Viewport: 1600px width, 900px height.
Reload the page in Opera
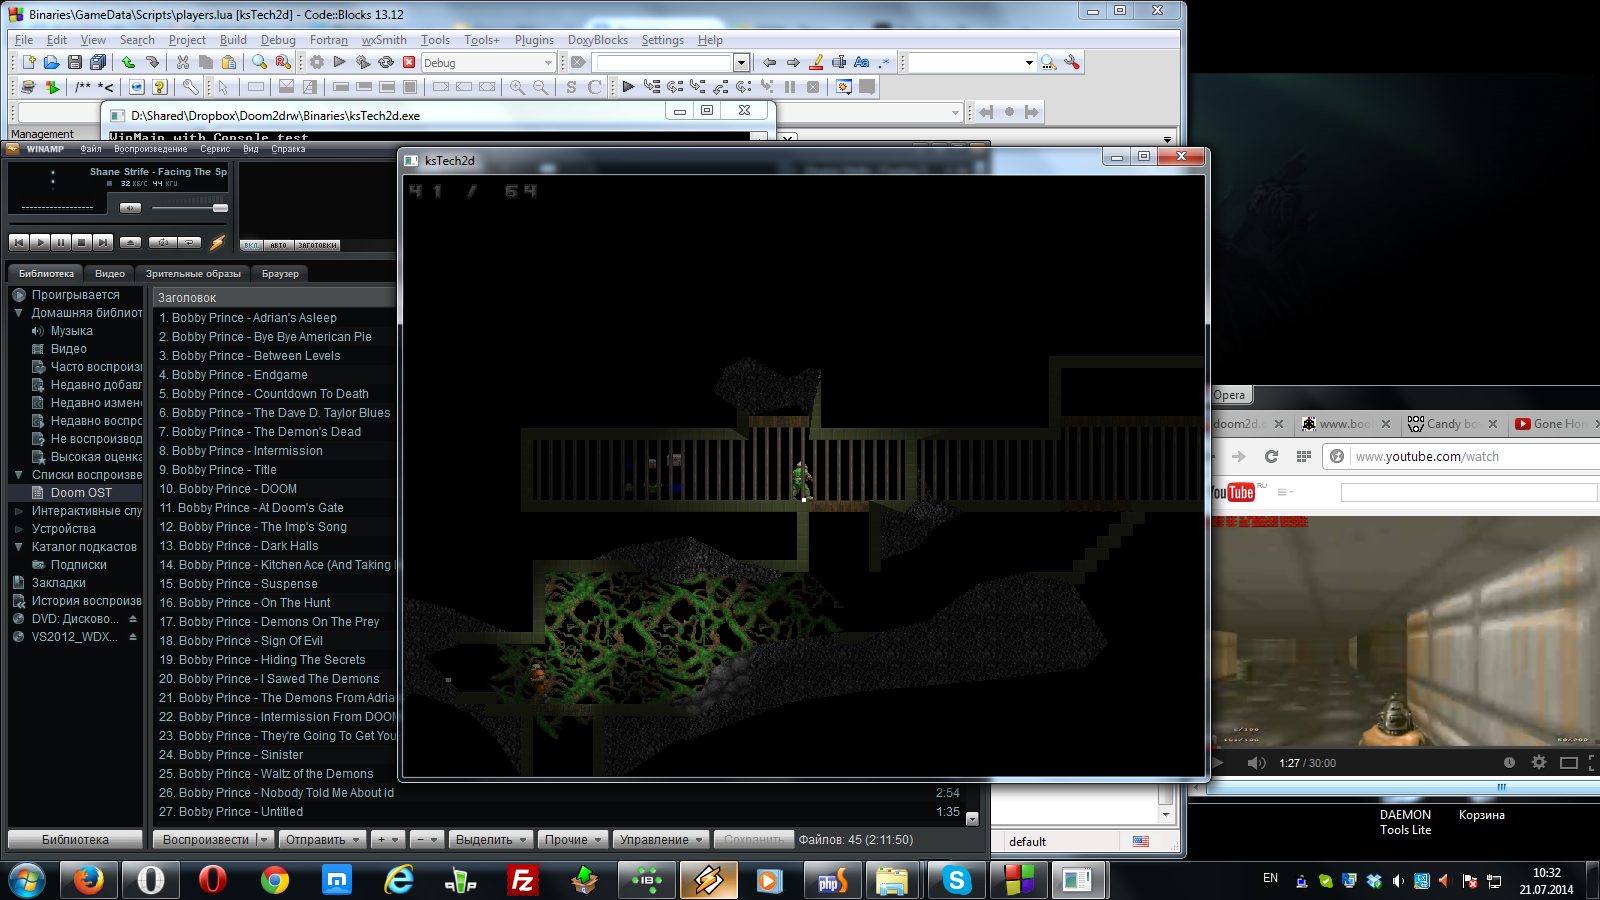point(1271,456)
